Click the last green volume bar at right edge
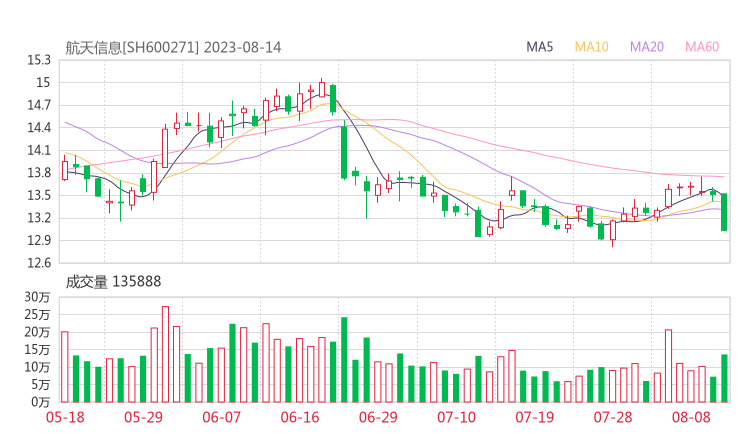This screenshot has height=440, width=740. click(724, 379)
